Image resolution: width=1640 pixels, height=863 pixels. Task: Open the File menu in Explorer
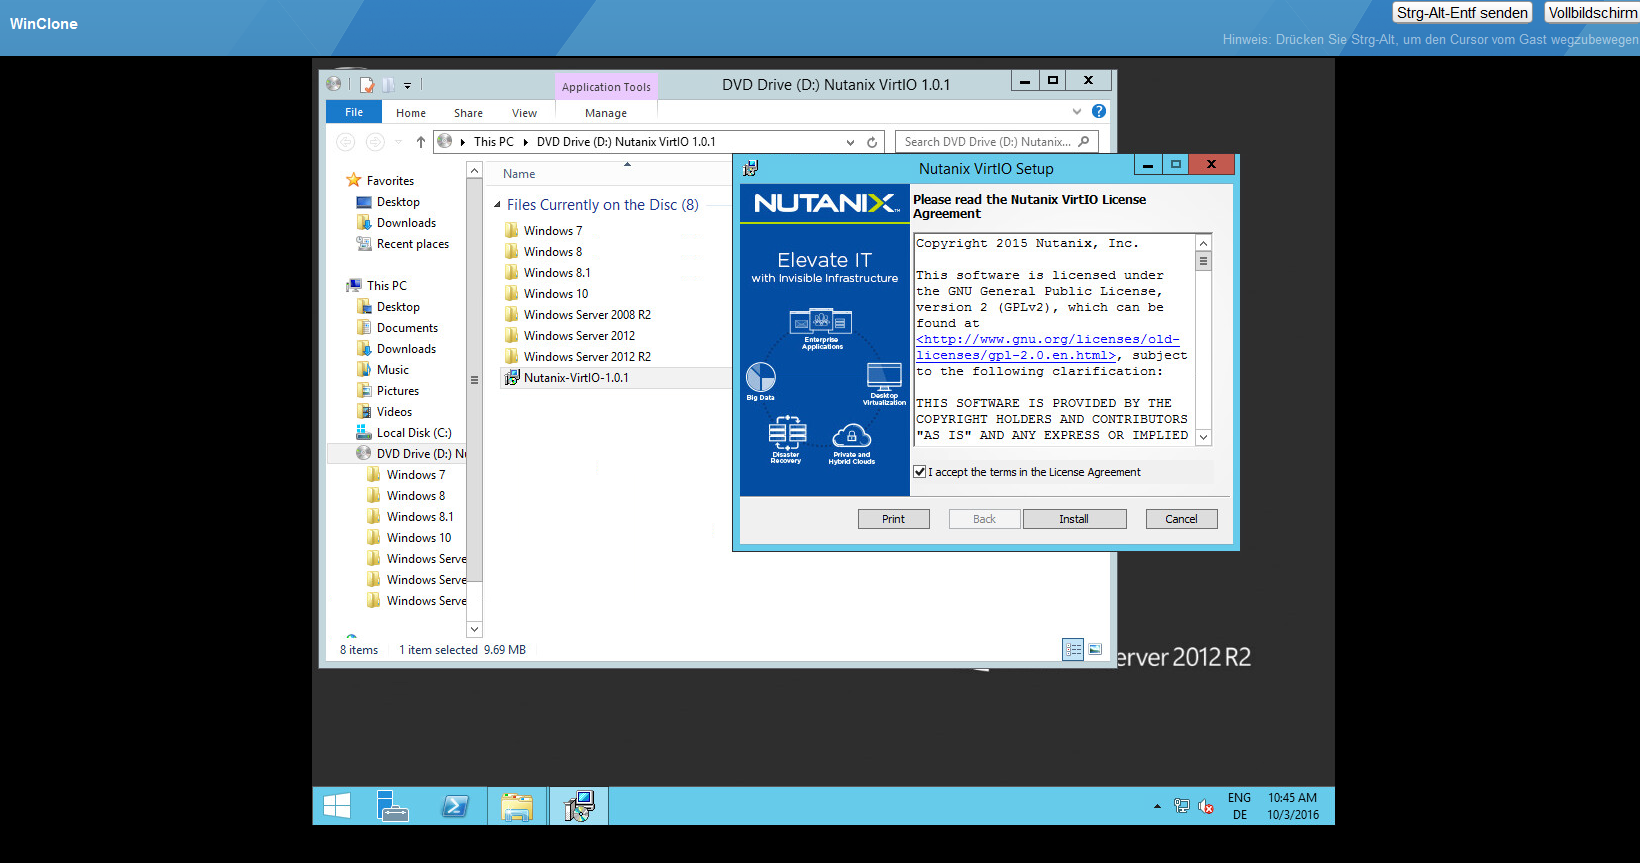[354, 112]
